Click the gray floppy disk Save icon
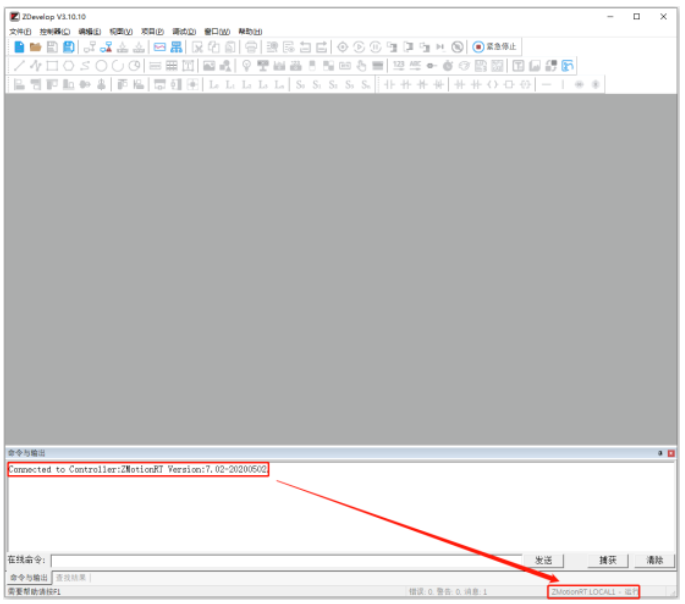The image size is (685, 604). tap(52, 47)
